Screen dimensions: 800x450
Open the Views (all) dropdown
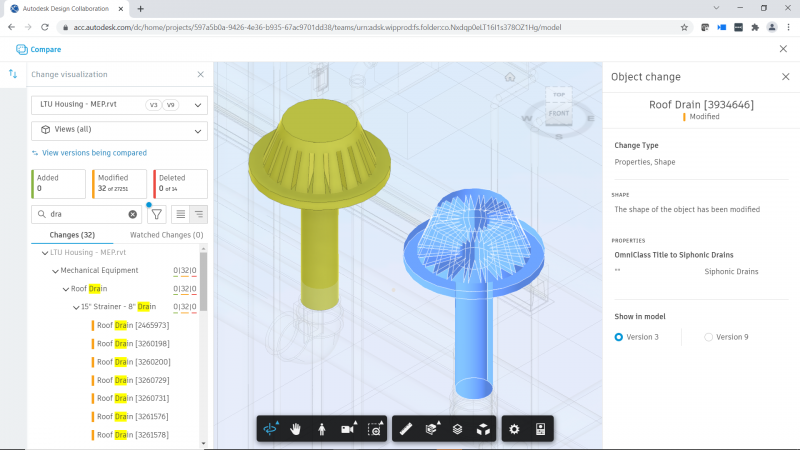(119, 130)
